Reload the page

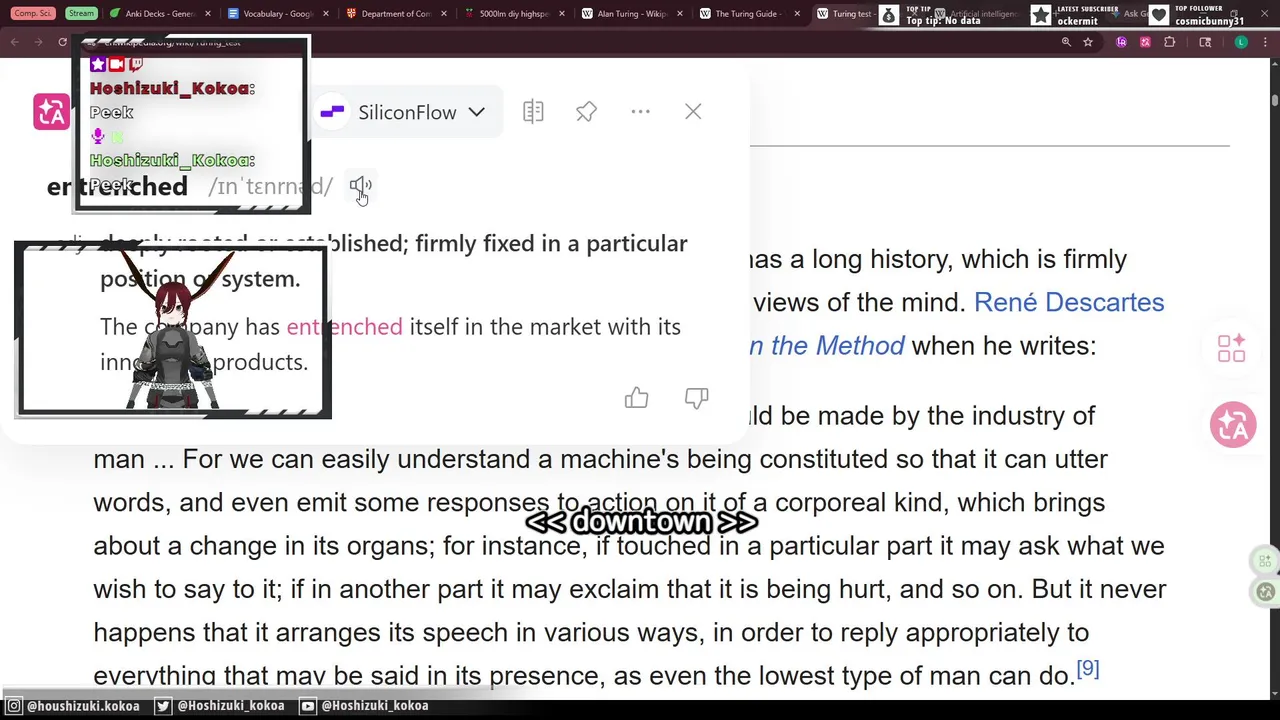62,42
